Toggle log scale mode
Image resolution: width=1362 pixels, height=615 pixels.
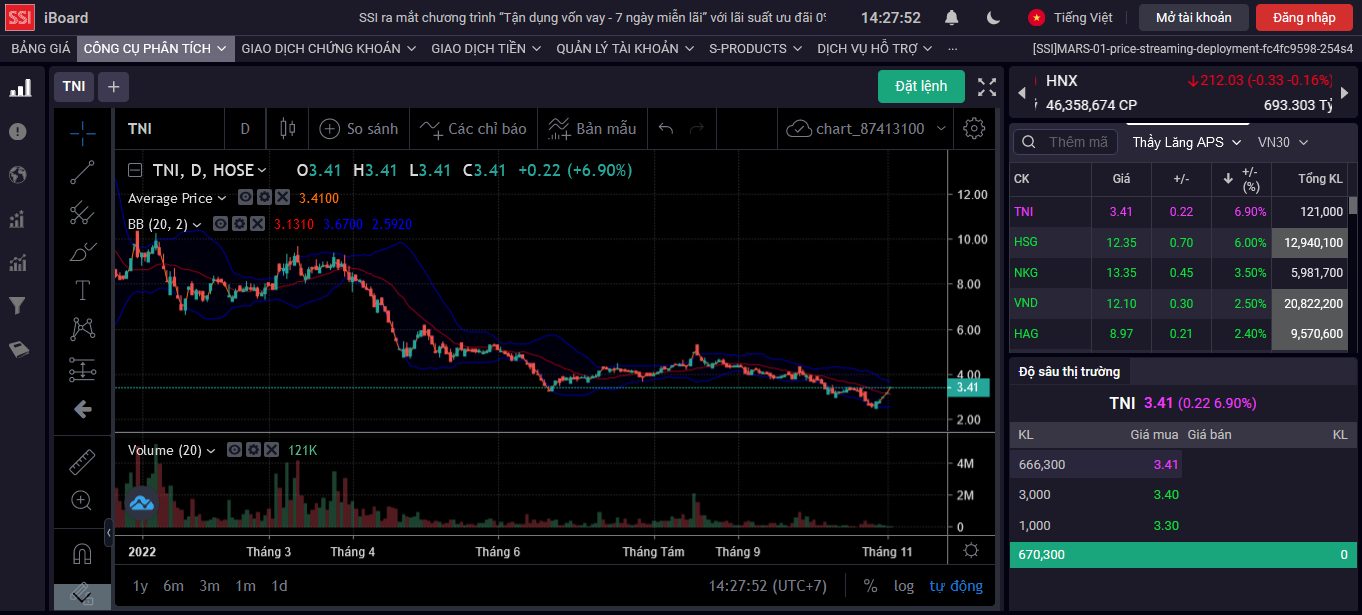pos(904,586)
